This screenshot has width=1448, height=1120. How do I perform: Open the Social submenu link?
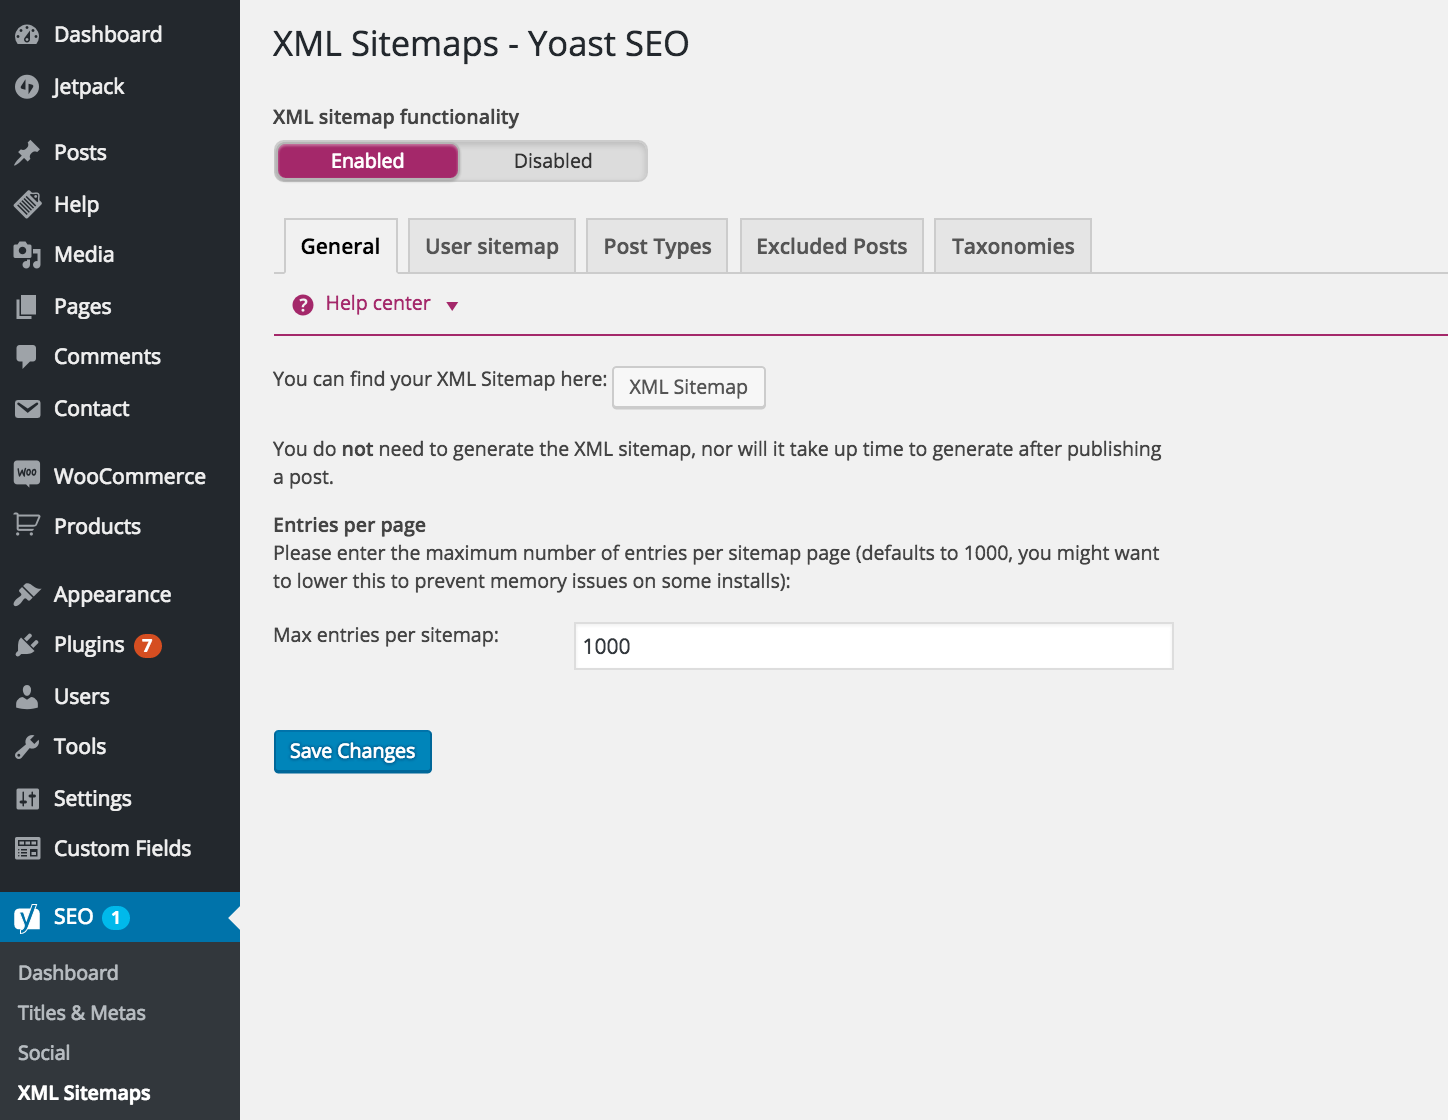[x=44, y=1053]
